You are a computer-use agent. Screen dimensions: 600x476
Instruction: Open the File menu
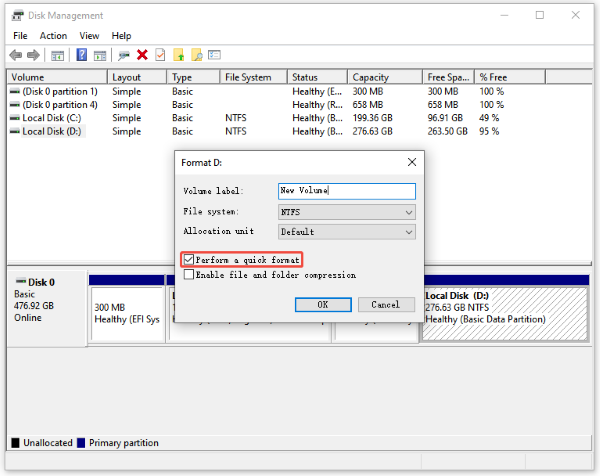tap(20, 36)
